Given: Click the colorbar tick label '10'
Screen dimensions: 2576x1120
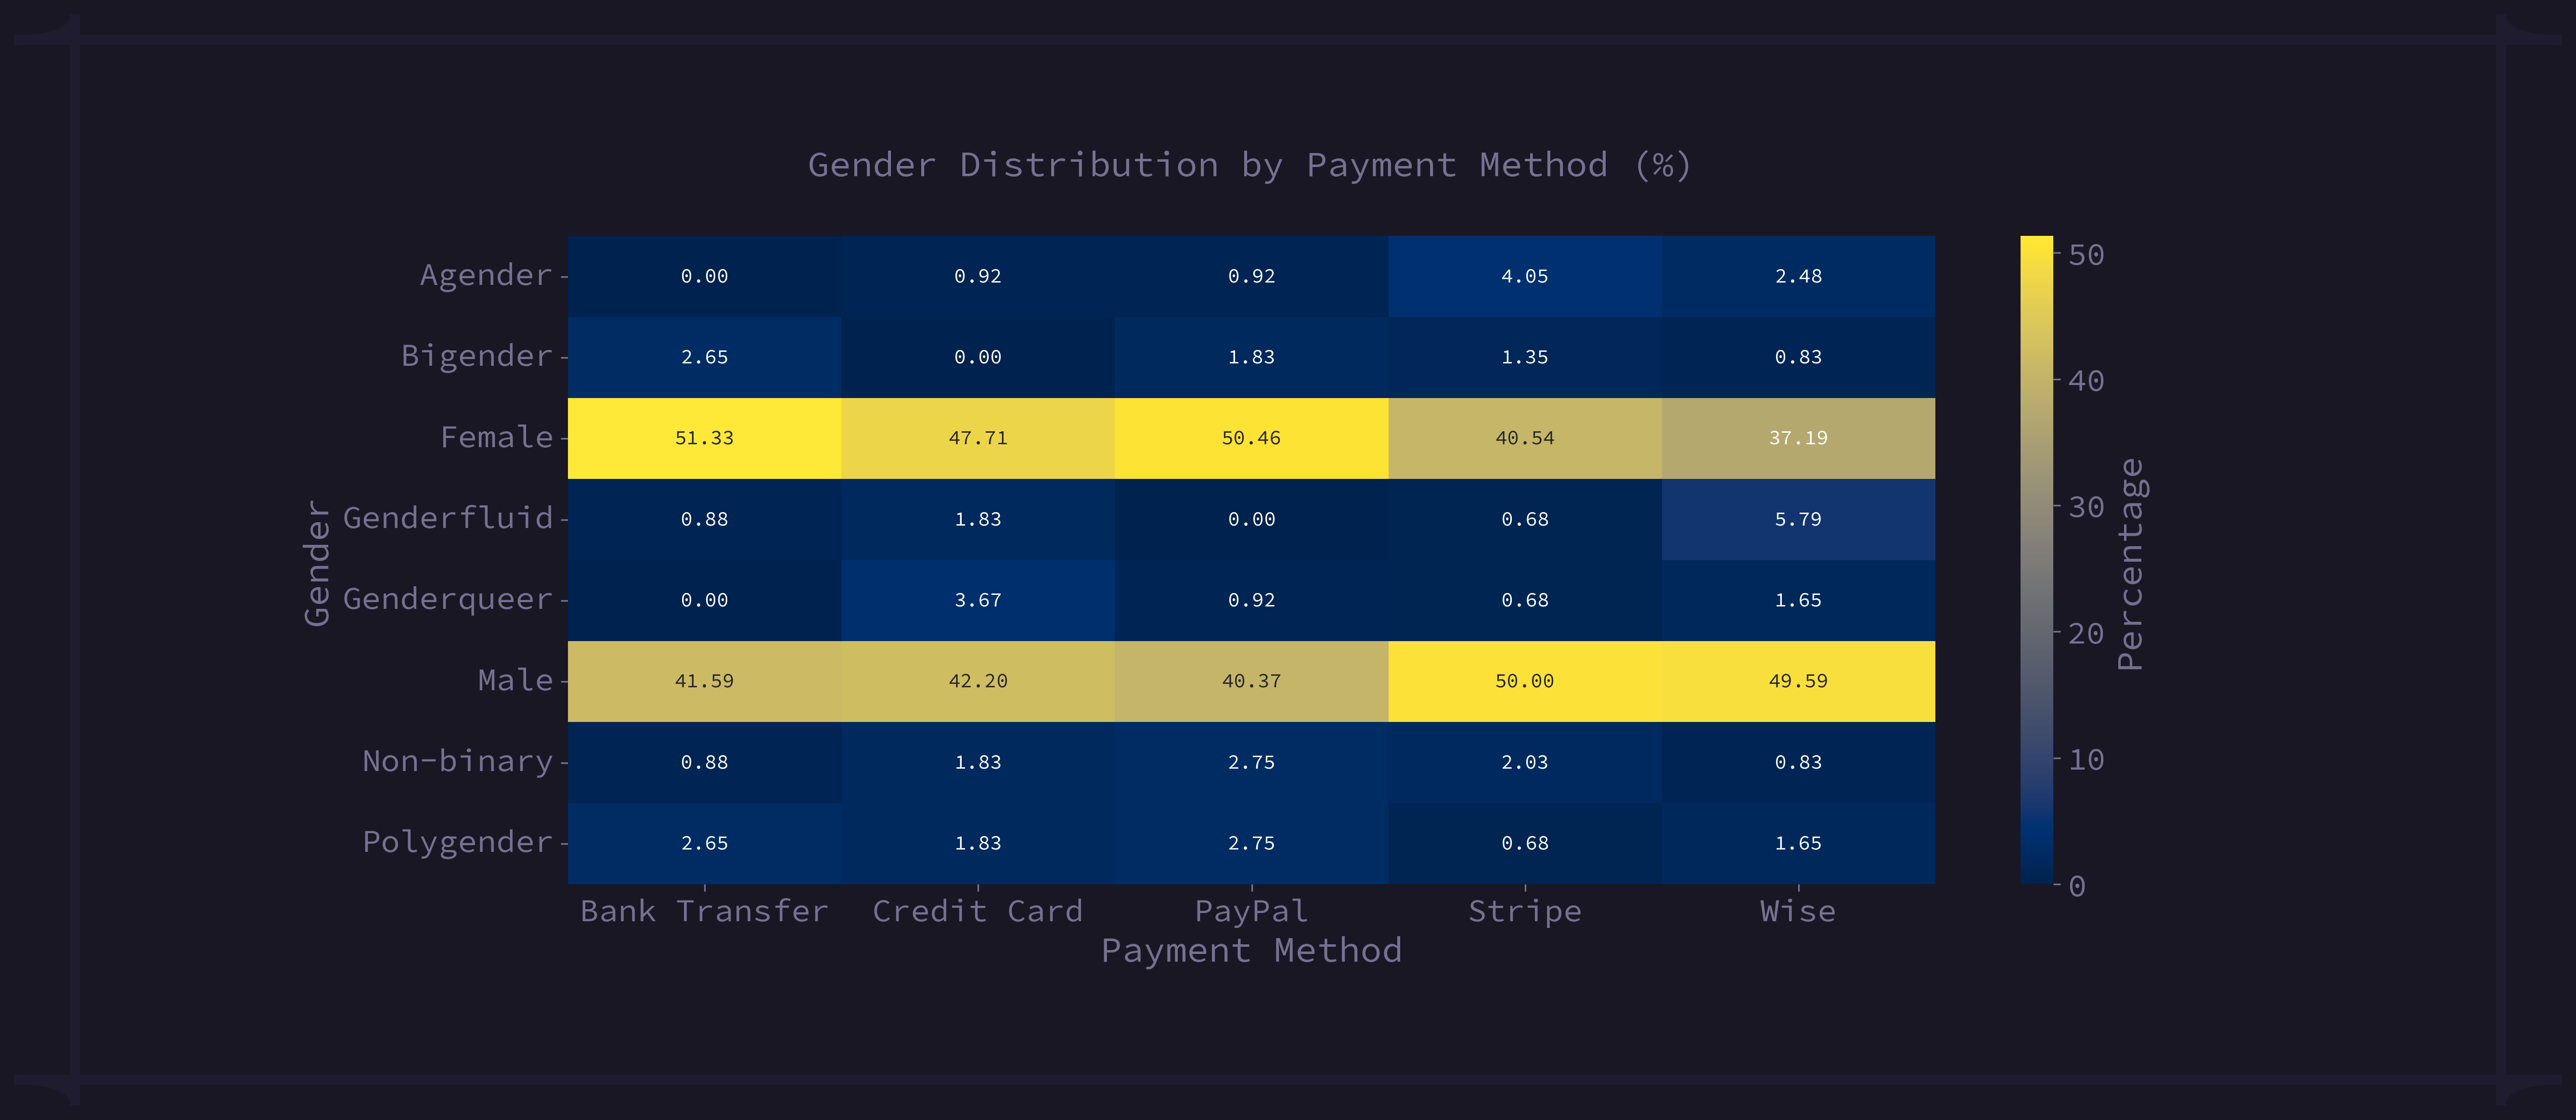Looking at the screenshot, I should (2086, 760).
